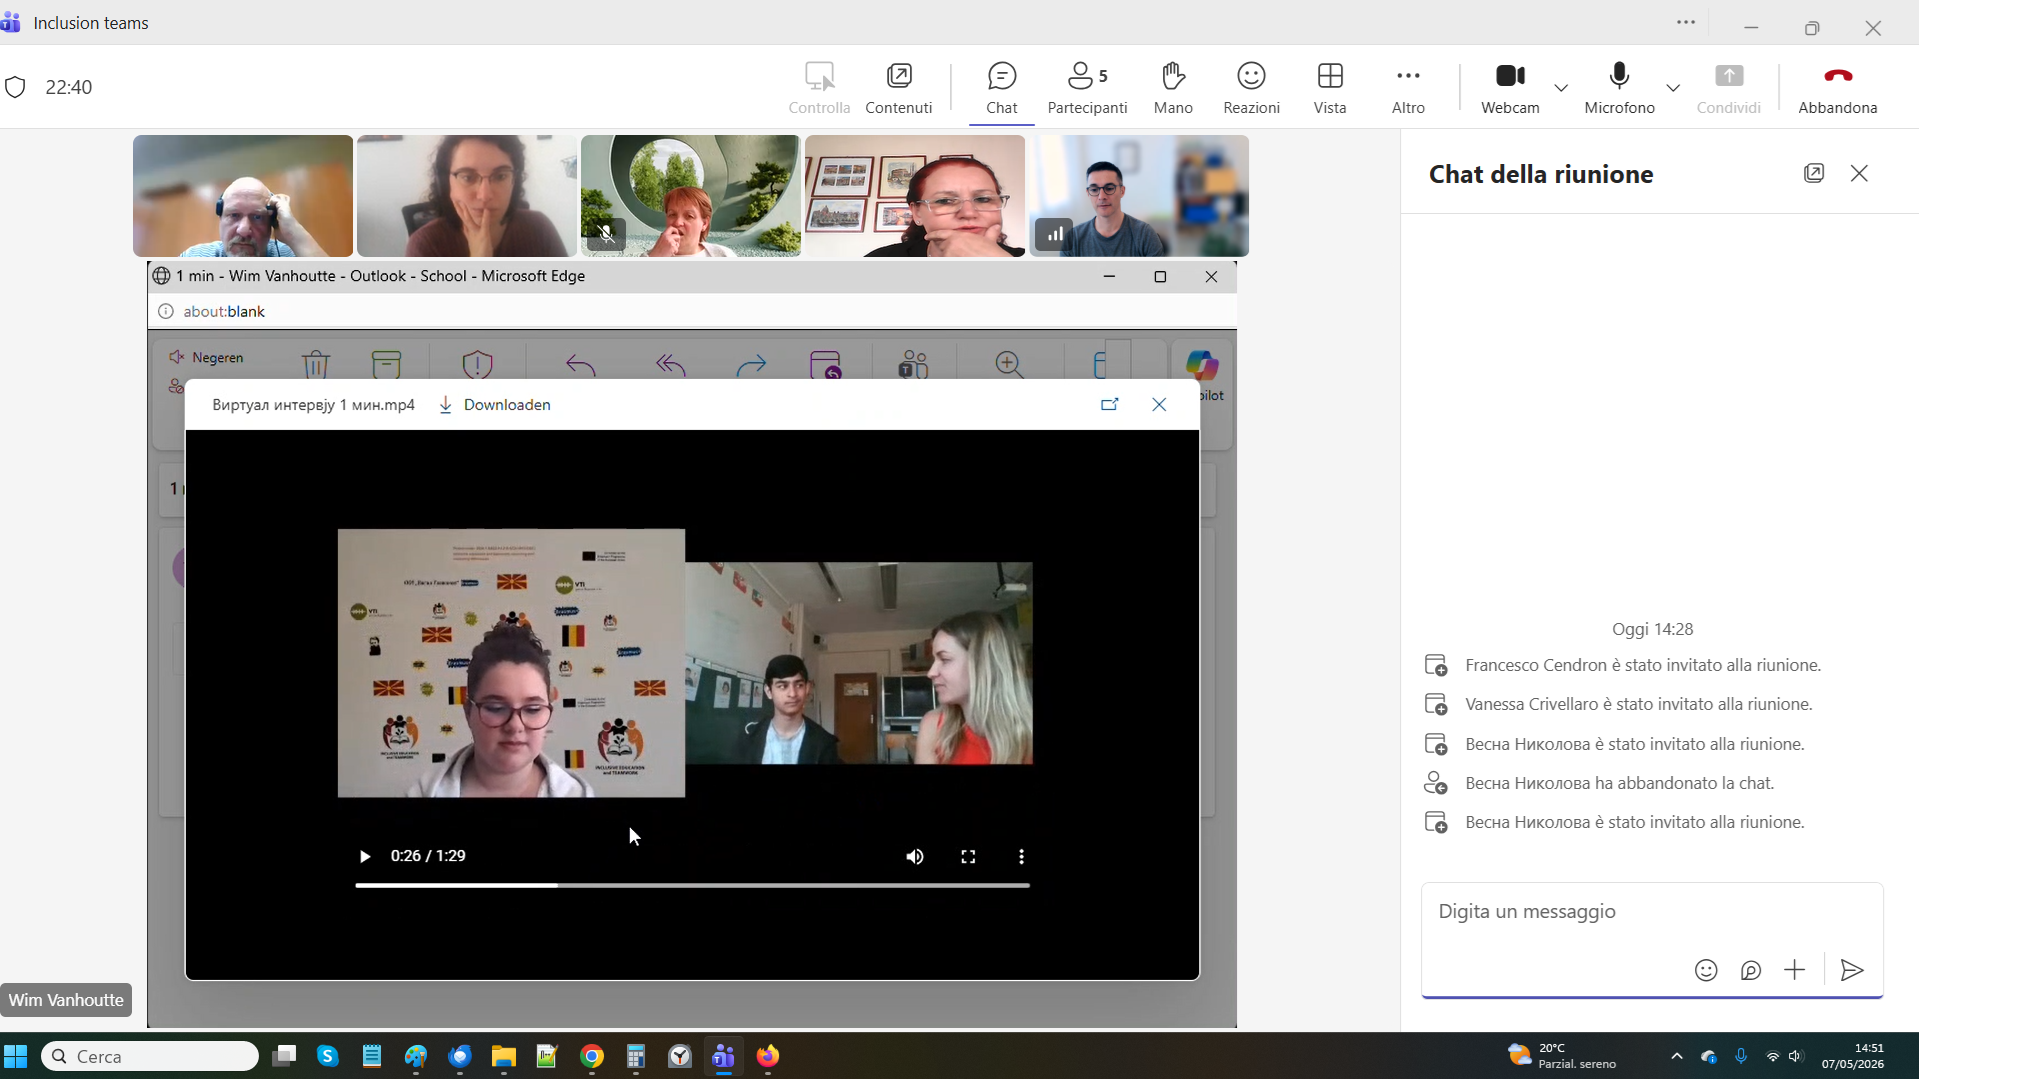Expand the Webcam options chevron

coord(1561,88)
